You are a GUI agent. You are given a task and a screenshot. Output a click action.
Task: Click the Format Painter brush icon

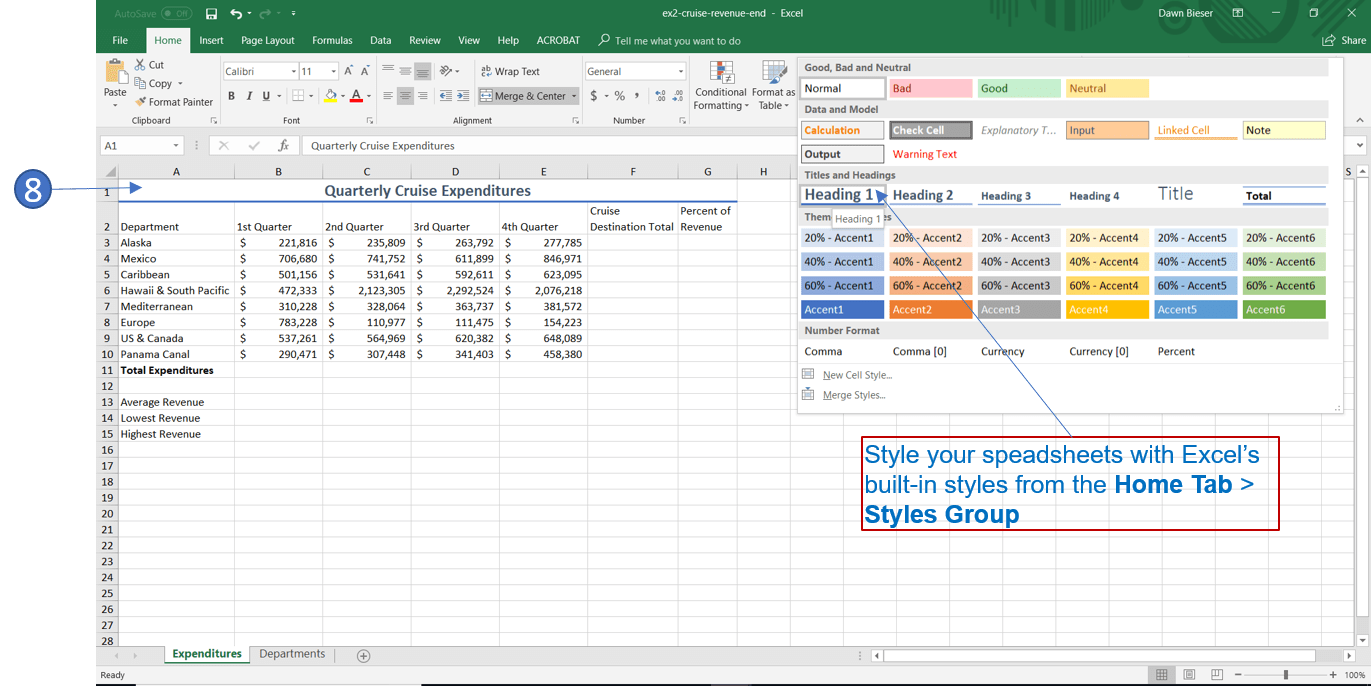[141, 102]
